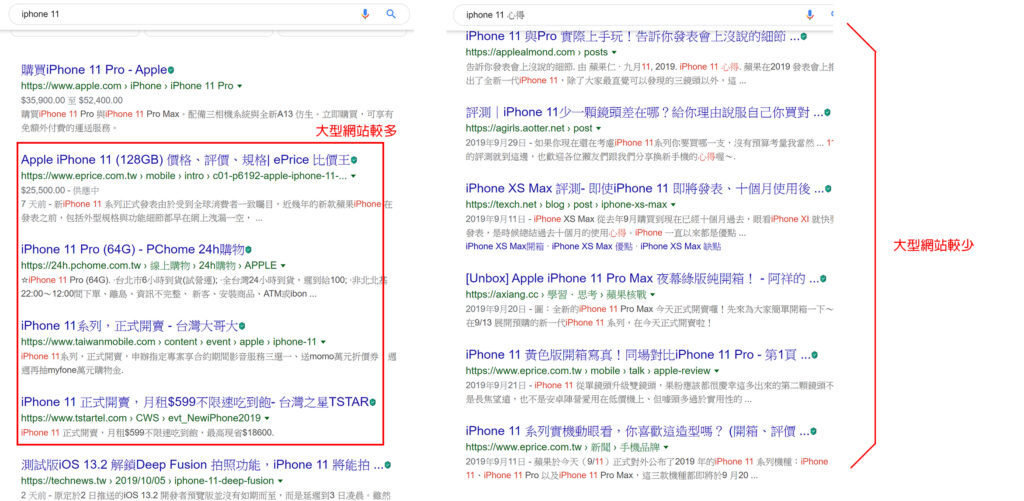Click the '$25,500.00 - 供應中' price text

pos(60,191)
